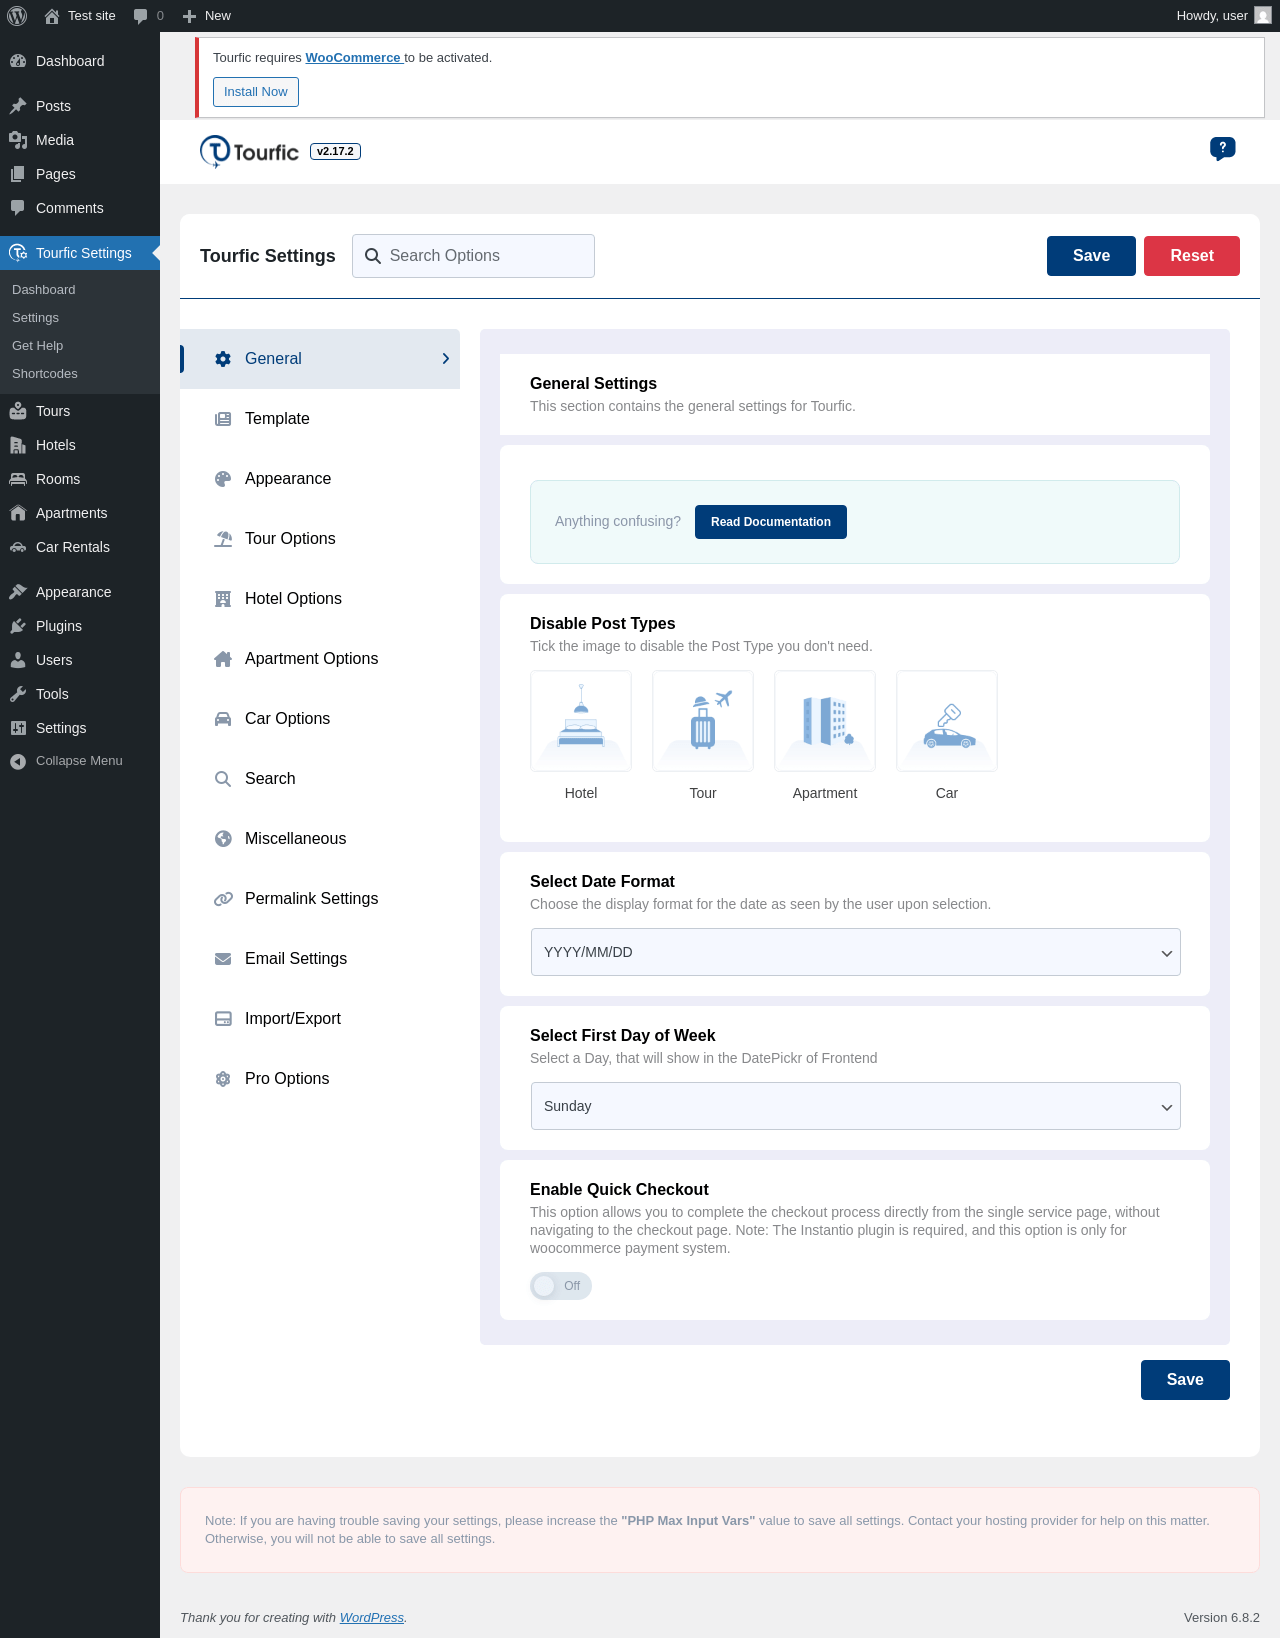The image size is (1280, 1638).
Task: Expand the General tab chevron arrow
Action: (x=446, y=359)
